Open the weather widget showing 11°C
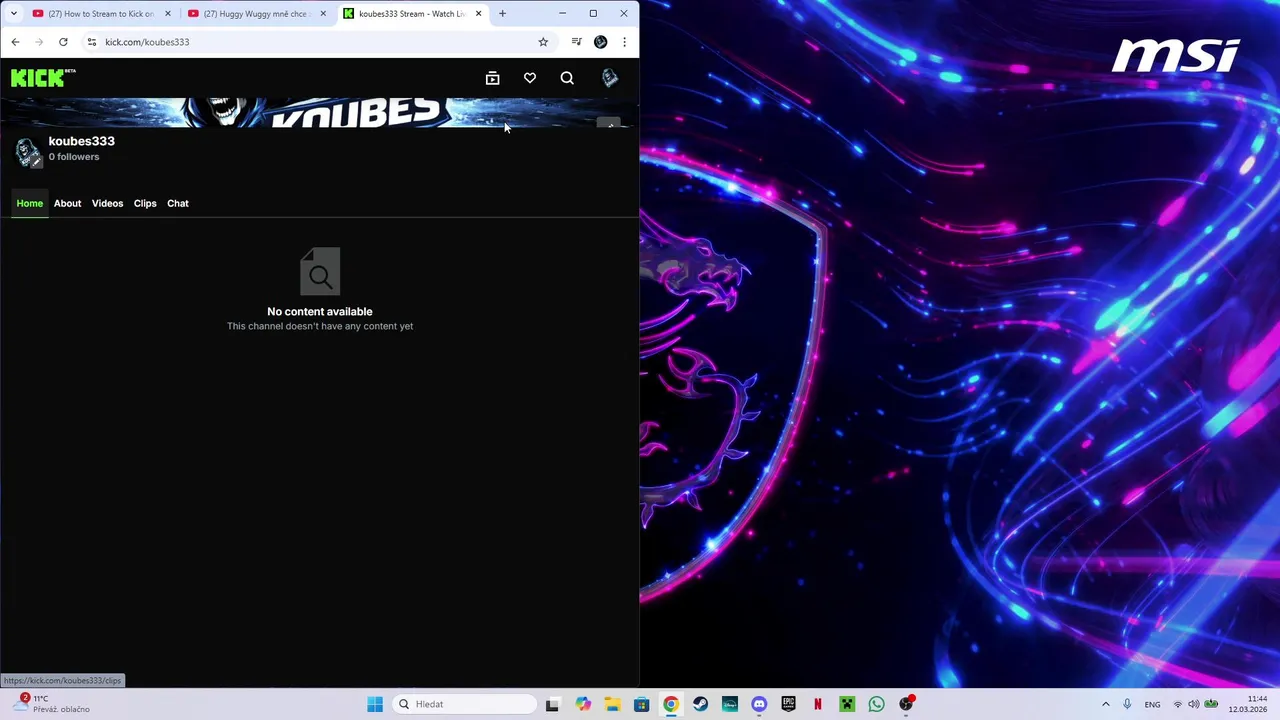This screenshot has height=720, width=1280. [52, 704]
